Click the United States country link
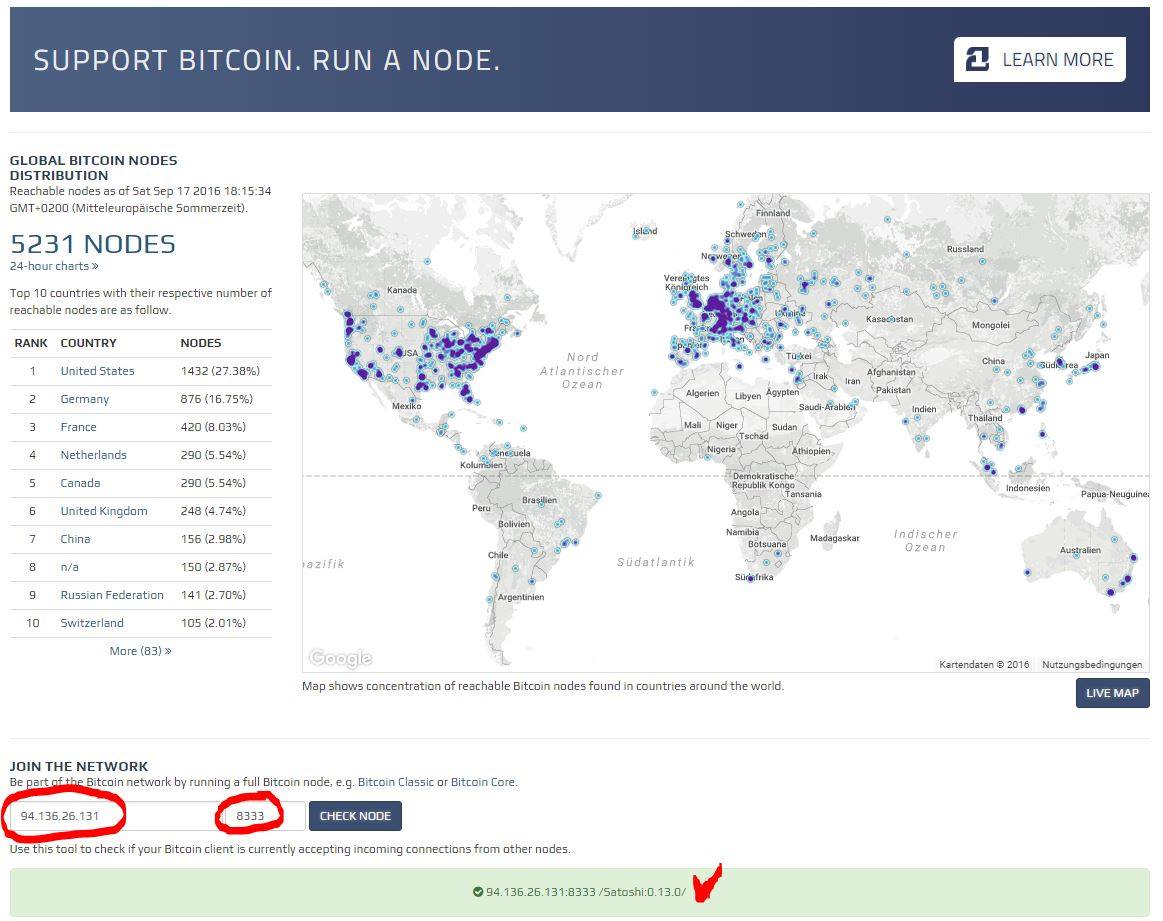Viewport: 1163px width, 921px height. (x=97, y=371)
